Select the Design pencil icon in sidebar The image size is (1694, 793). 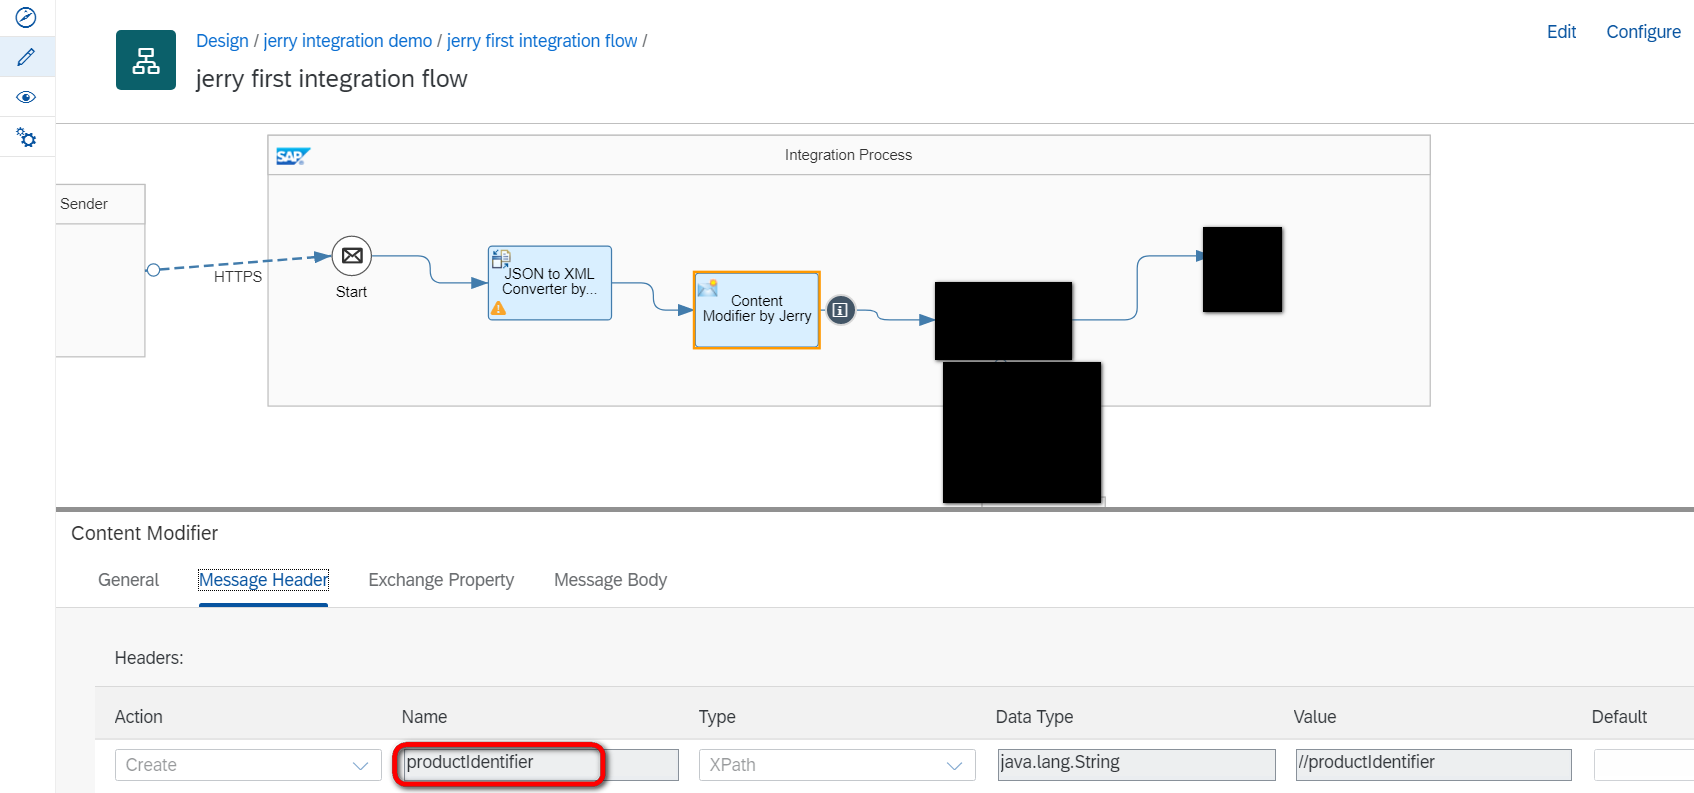26,57
